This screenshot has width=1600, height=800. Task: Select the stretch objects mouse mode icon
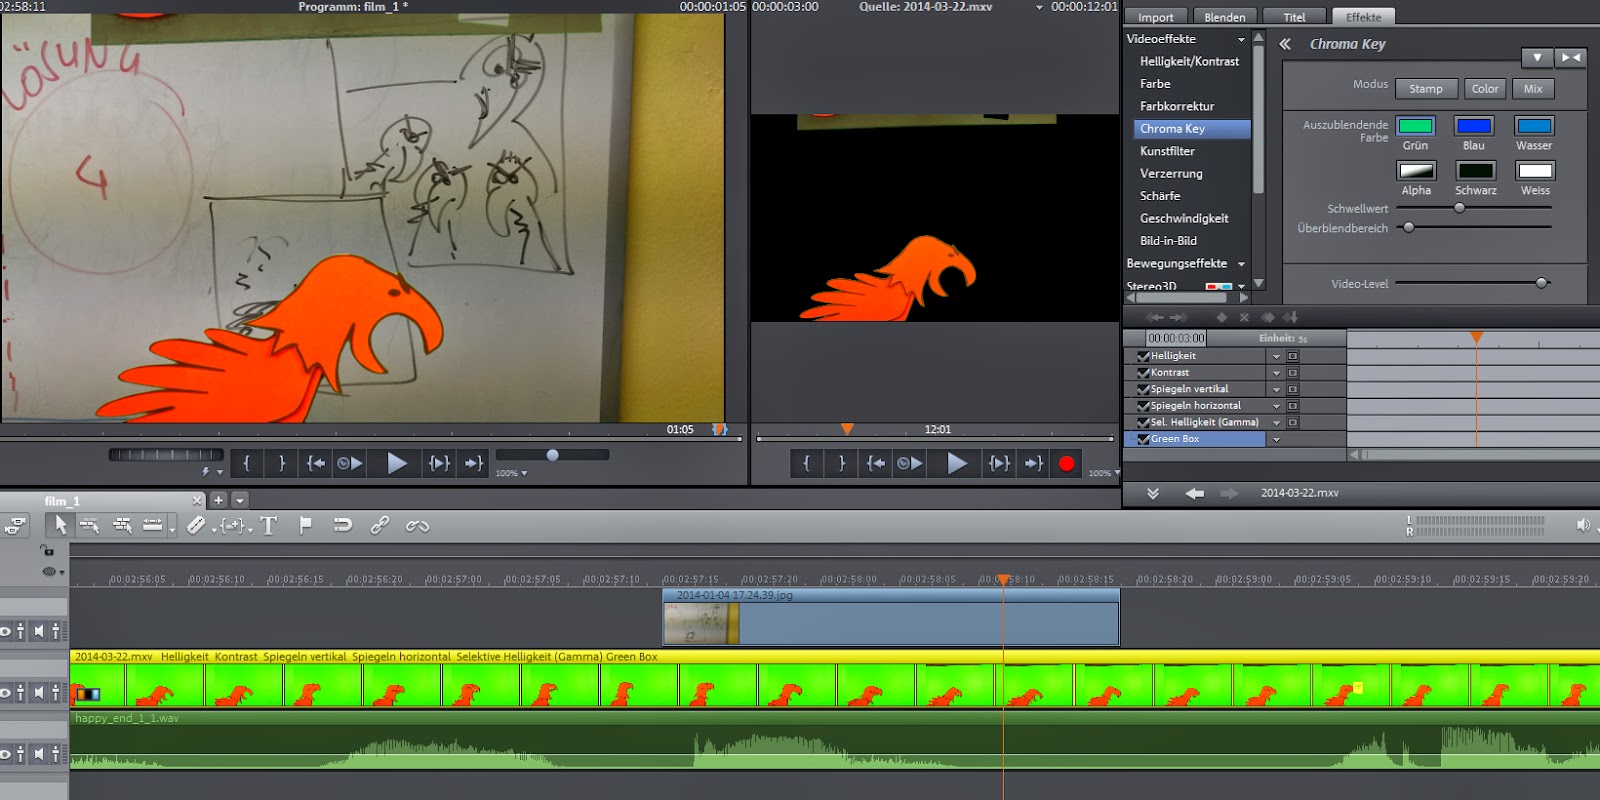[152, 525]
